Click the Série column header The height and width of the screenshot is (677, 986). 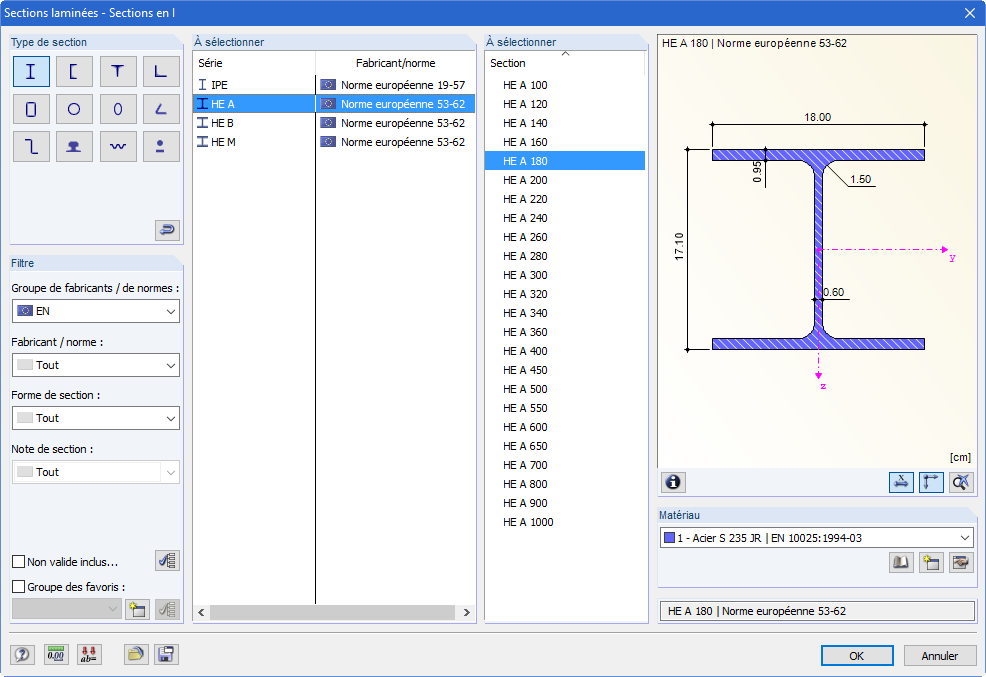253,63
